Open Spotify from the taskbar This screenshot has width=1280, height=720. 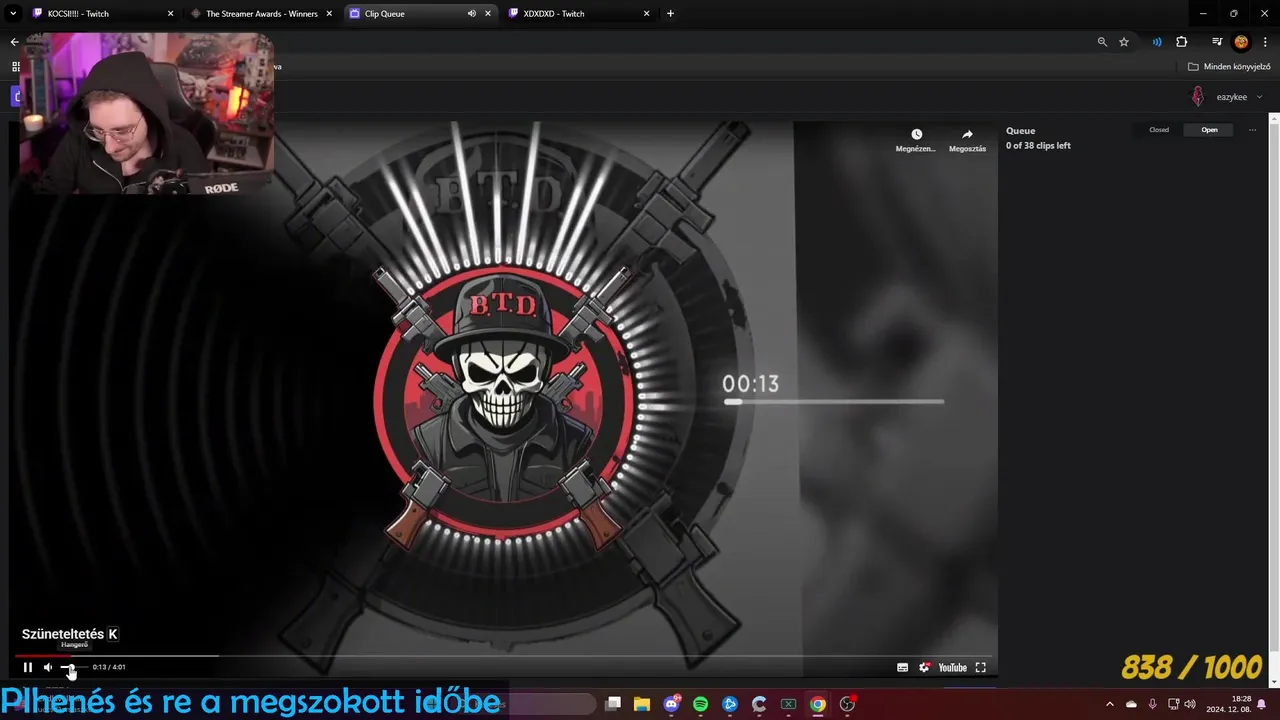(701, 704)
